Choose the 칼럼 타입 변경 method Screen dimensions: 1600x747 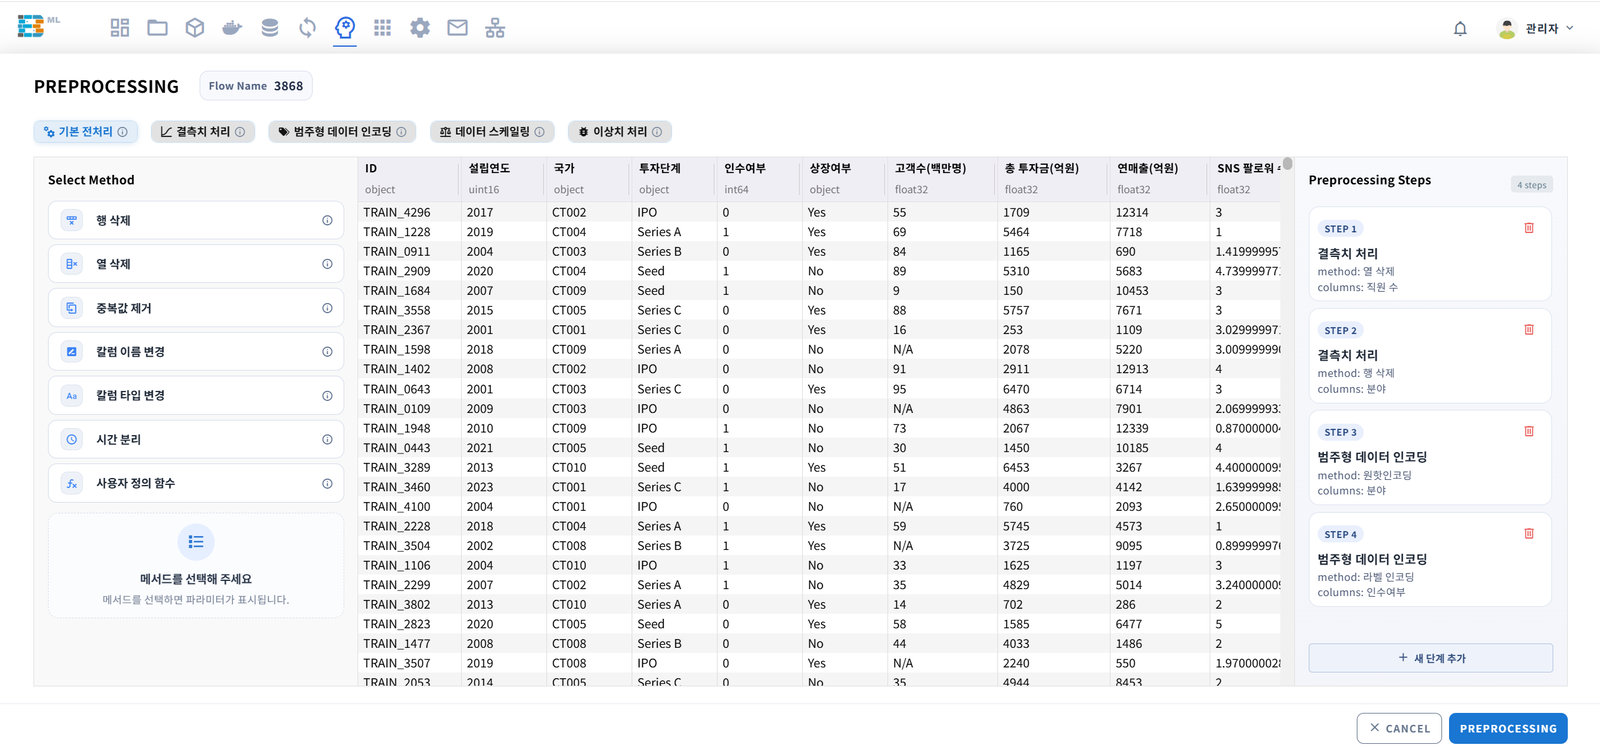tap(196, 396)
